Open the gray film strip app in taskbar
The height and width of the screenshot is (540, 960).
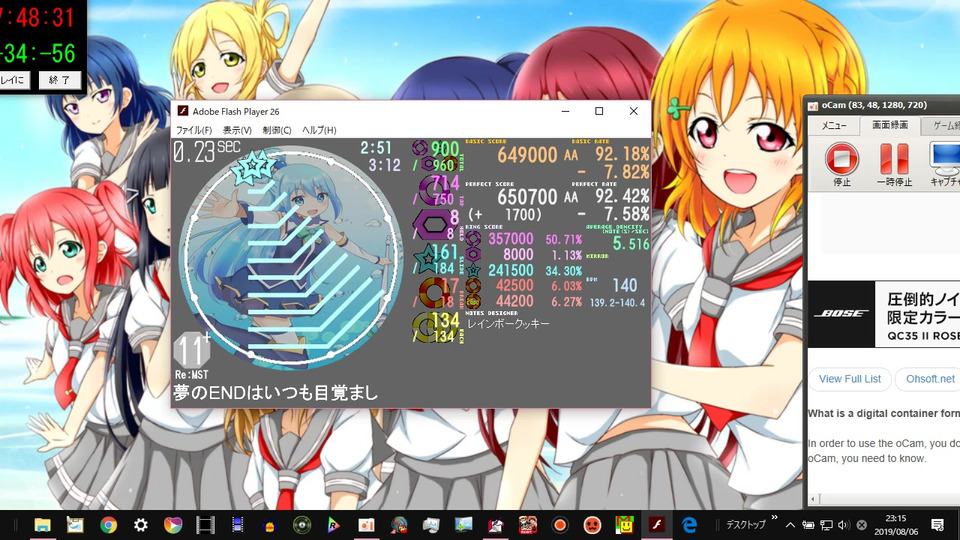pyautogui.click(x=205, y=525)
